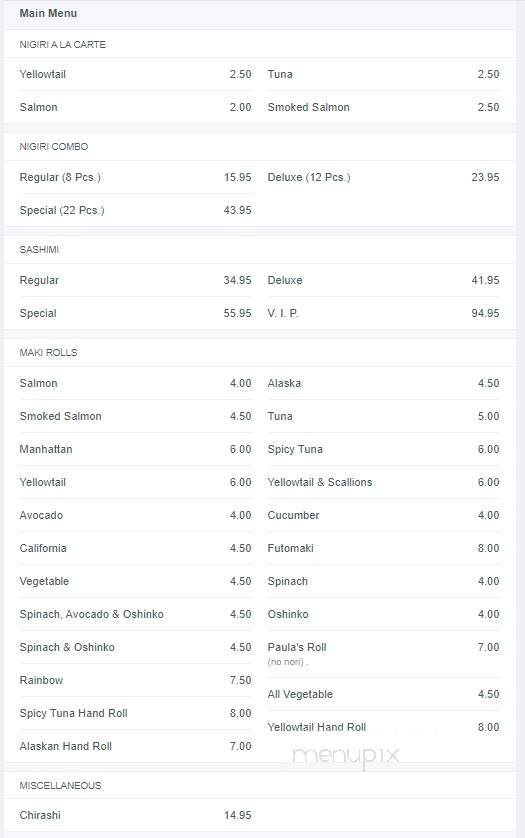
Task: Select the Deluxe (12 Pcs.) combo
Action: click(x=383, y=177)
